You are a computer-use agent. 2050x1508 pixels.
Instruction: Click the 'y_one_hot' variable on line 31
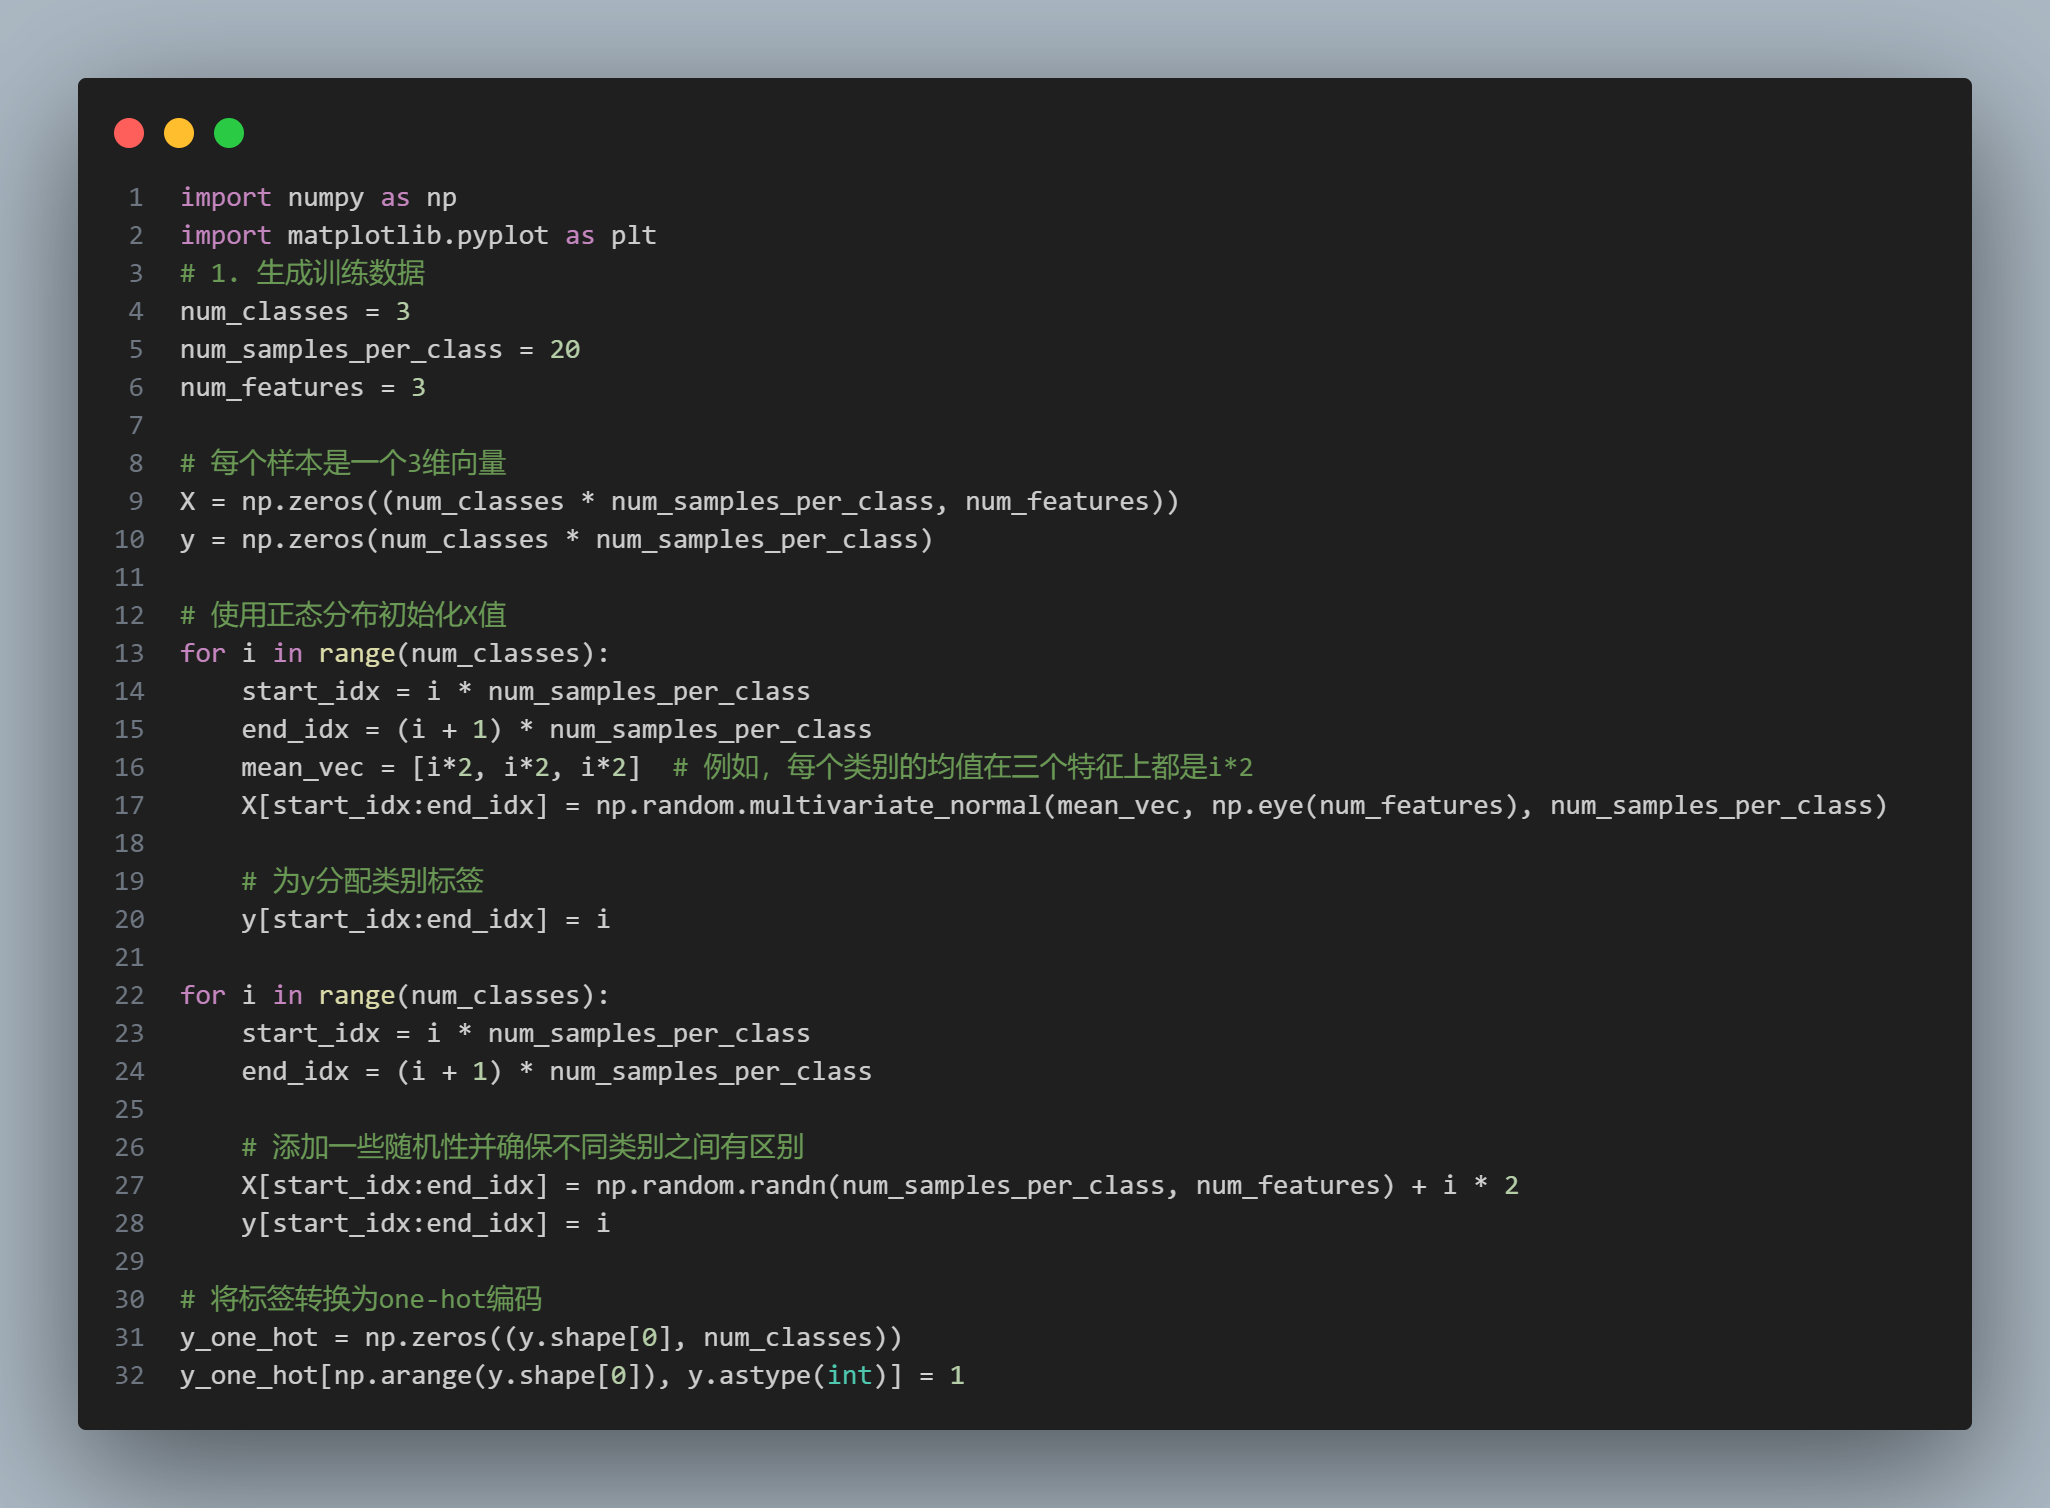(248, 1338)
